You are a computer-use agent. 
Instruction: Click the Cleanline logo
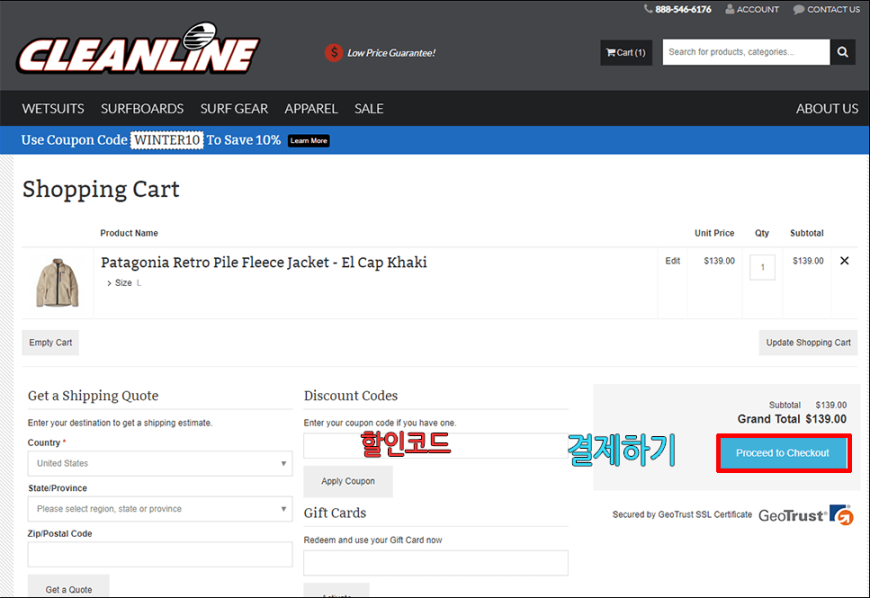[138, 49]
